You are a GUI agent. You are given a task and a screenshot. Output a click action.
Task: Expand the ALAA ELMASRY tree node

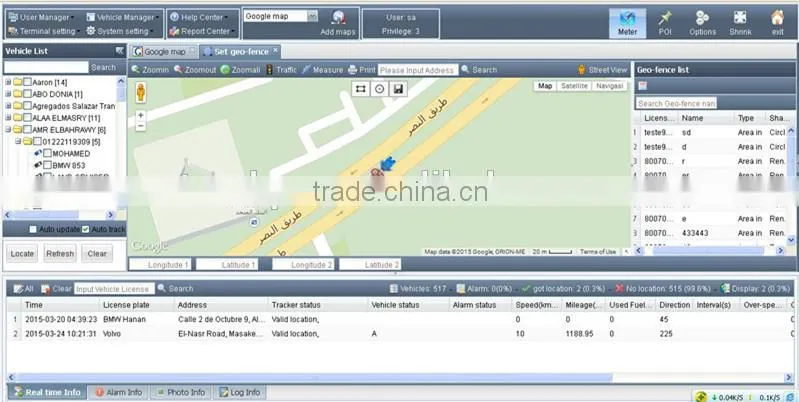pos(8,118)
